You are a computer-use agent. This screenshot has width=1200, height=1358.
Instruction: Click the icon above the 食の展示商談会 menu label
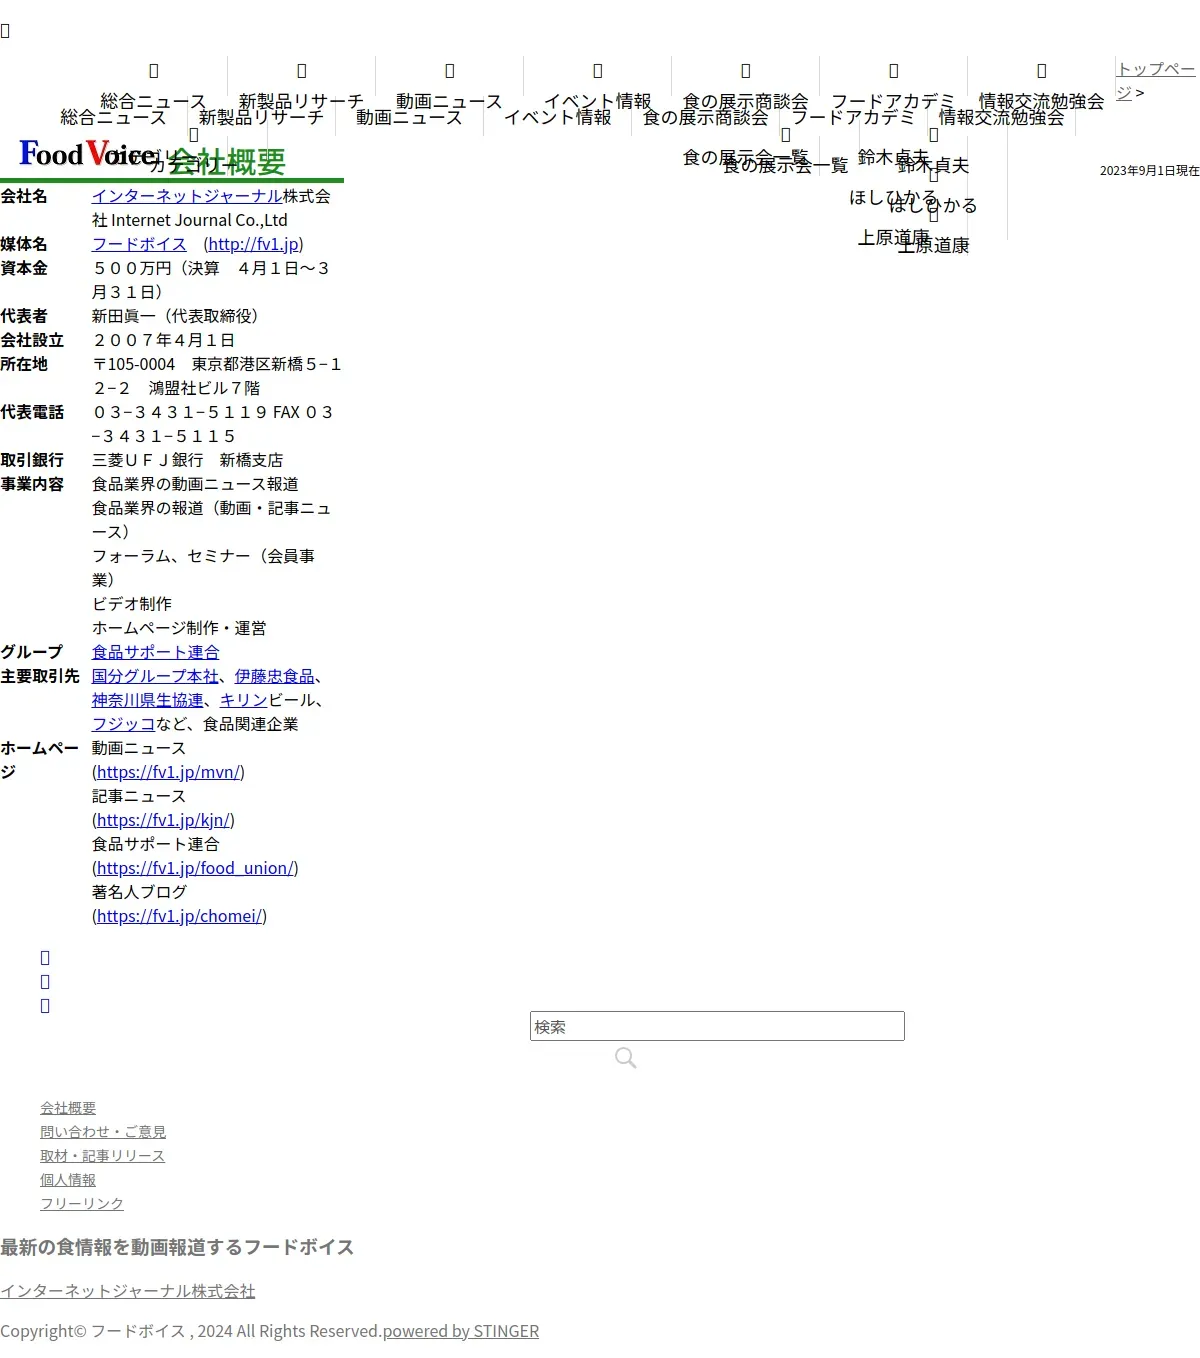746,71
